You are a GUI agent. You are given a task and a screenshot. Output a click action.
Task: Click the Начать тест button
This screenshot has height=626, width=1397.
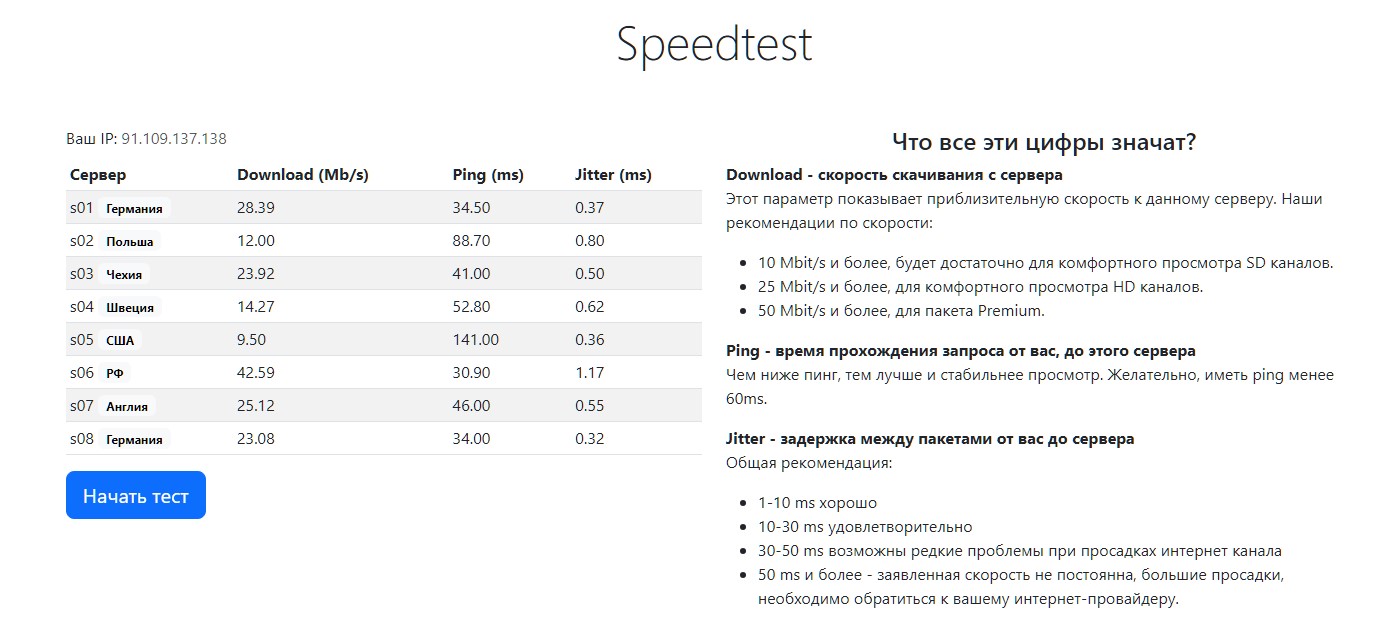[x=136, y=495]
